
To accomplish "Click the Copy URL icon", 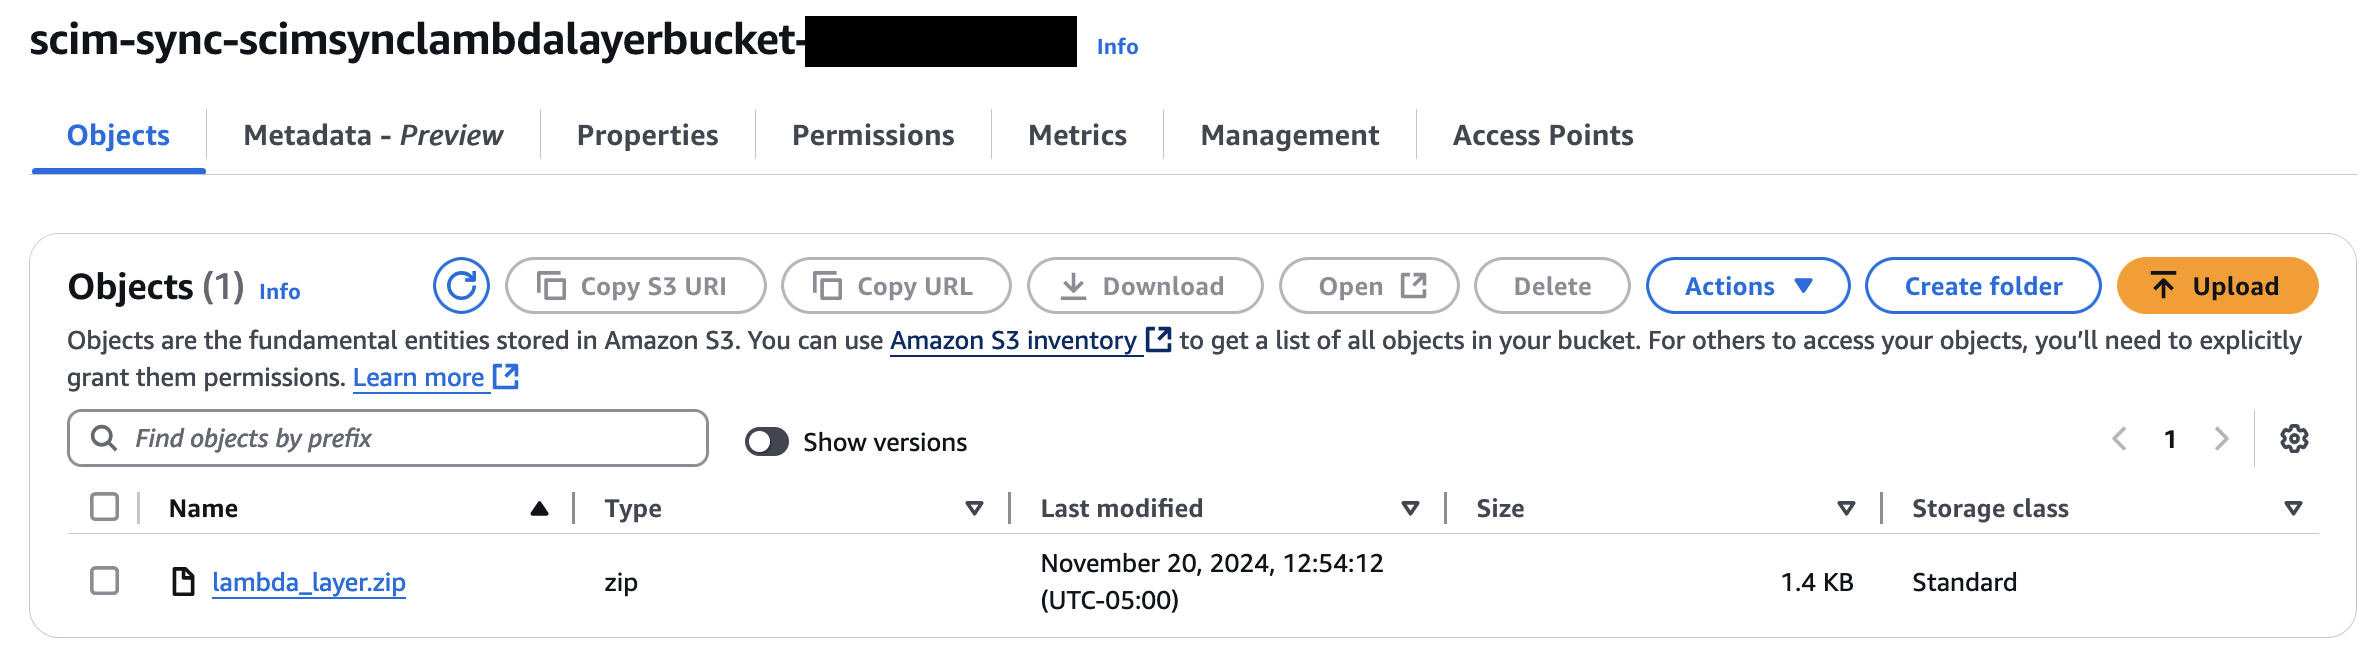I will (x=827, y=285).
